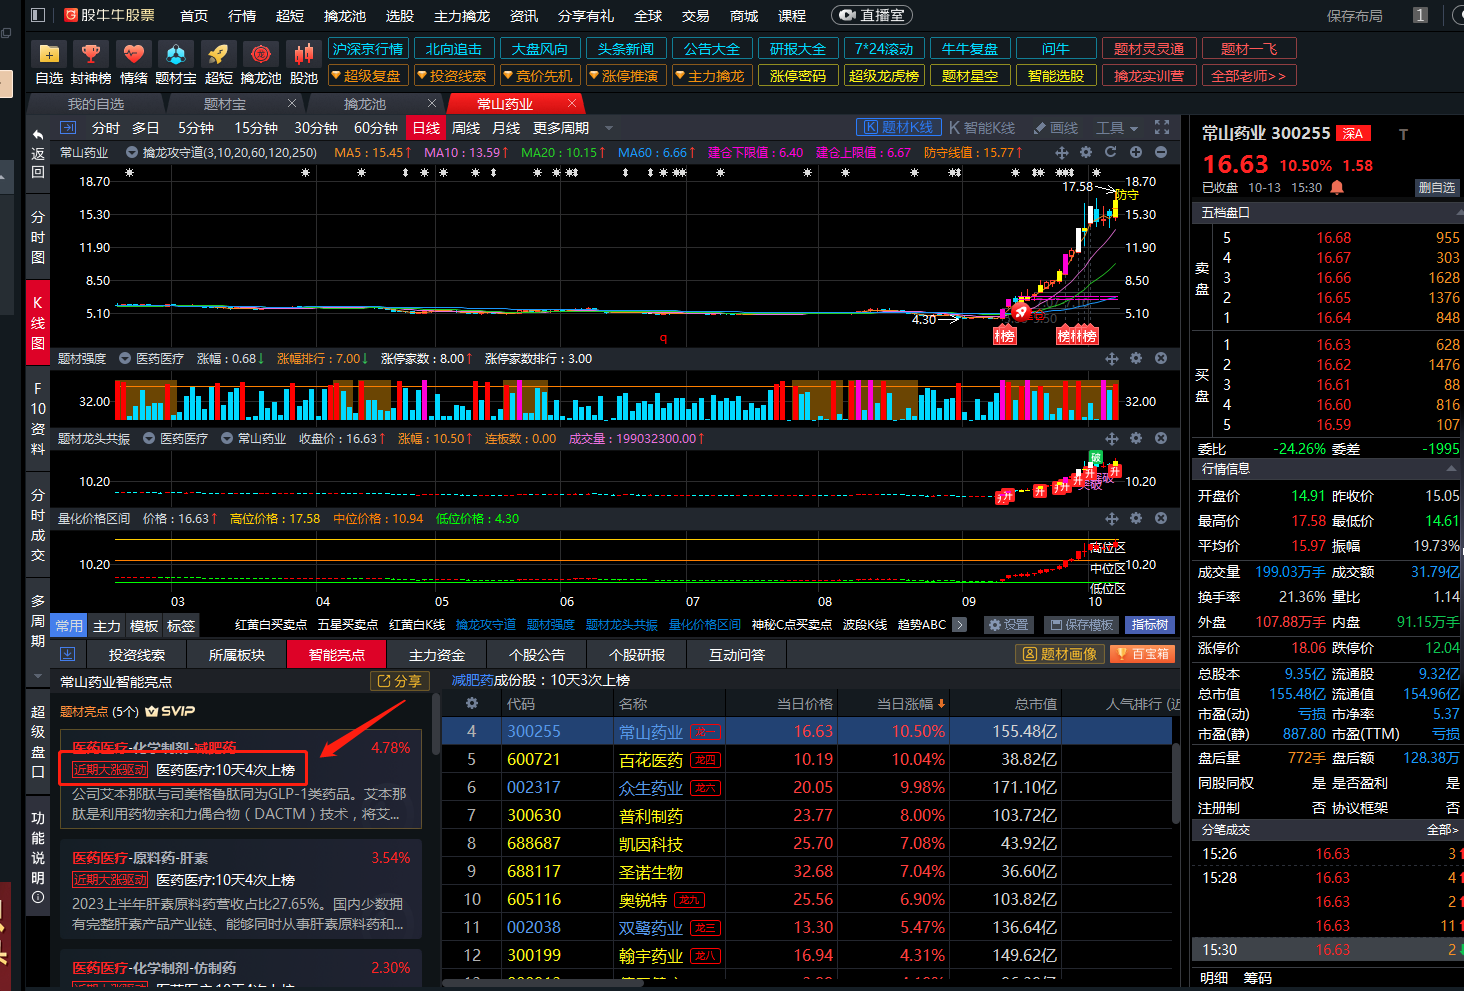The width and height of the screenshot is (1464, 991).
Task: Click the 删自选 button
Action: (x=1437, y=188)
